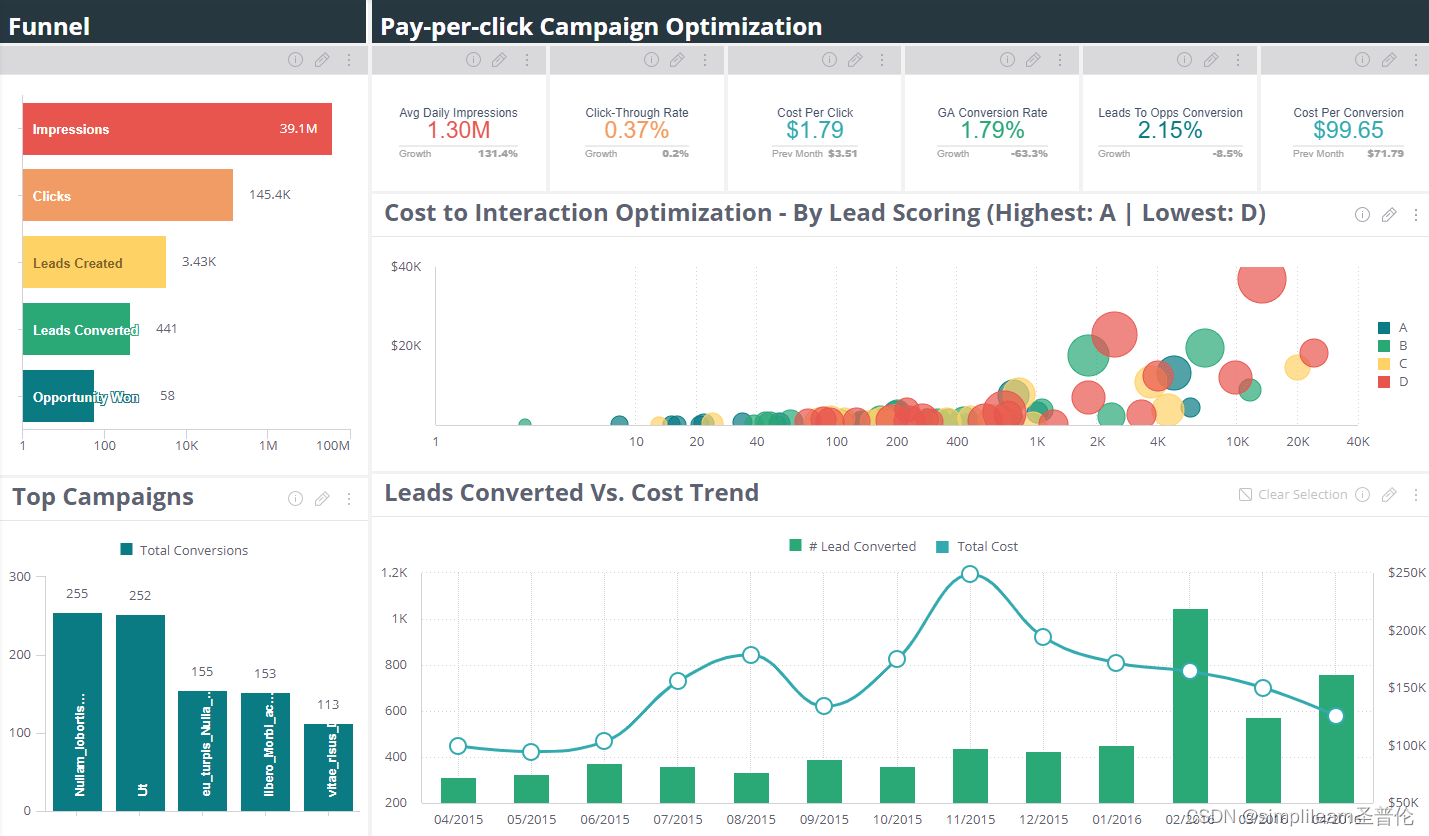Click info icon on Cost to Interaction chart
The height and width of the screenshot is (836, 1429).
pos(1362,215)
